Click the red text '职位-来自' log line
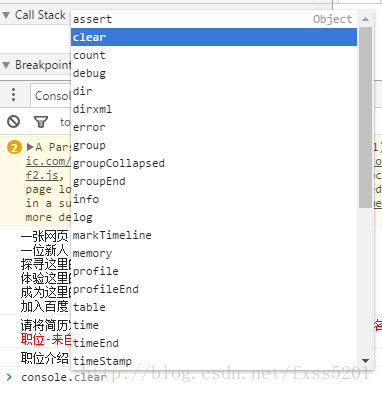Screen dimensions: 382x393 tap(46, 339)
